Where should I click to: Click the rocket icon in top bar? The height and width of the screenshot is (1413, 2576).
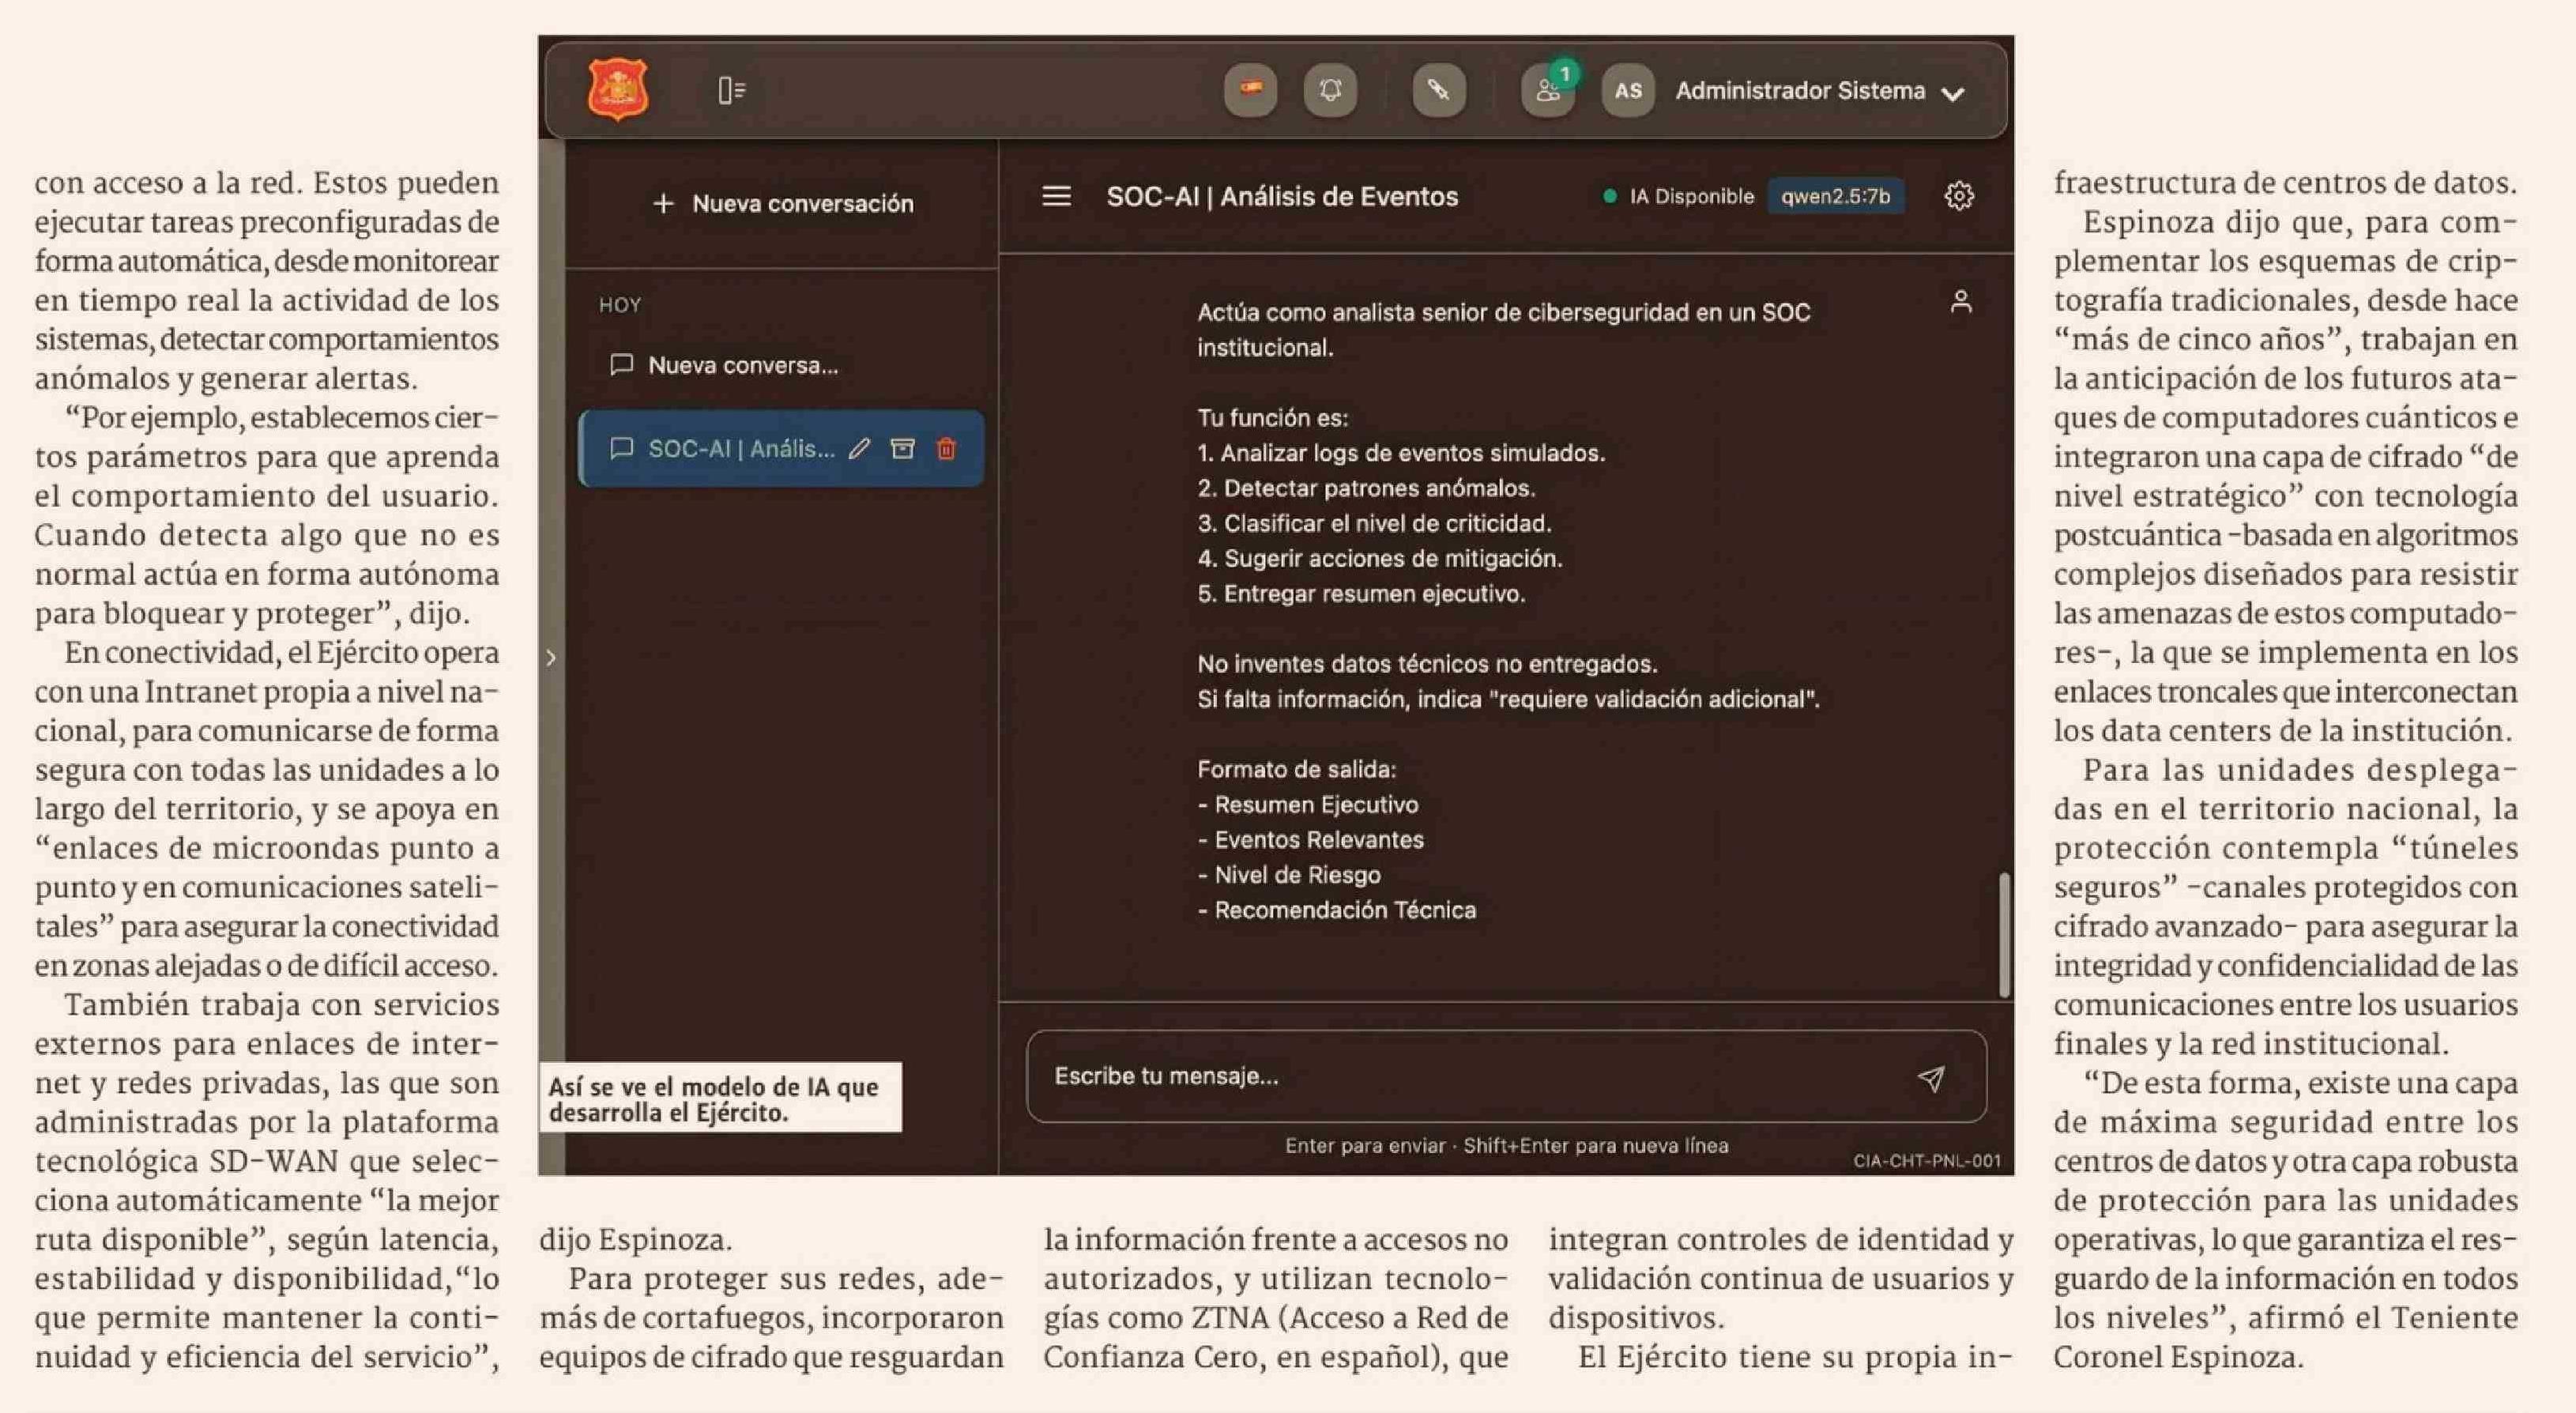(1438, 90)
